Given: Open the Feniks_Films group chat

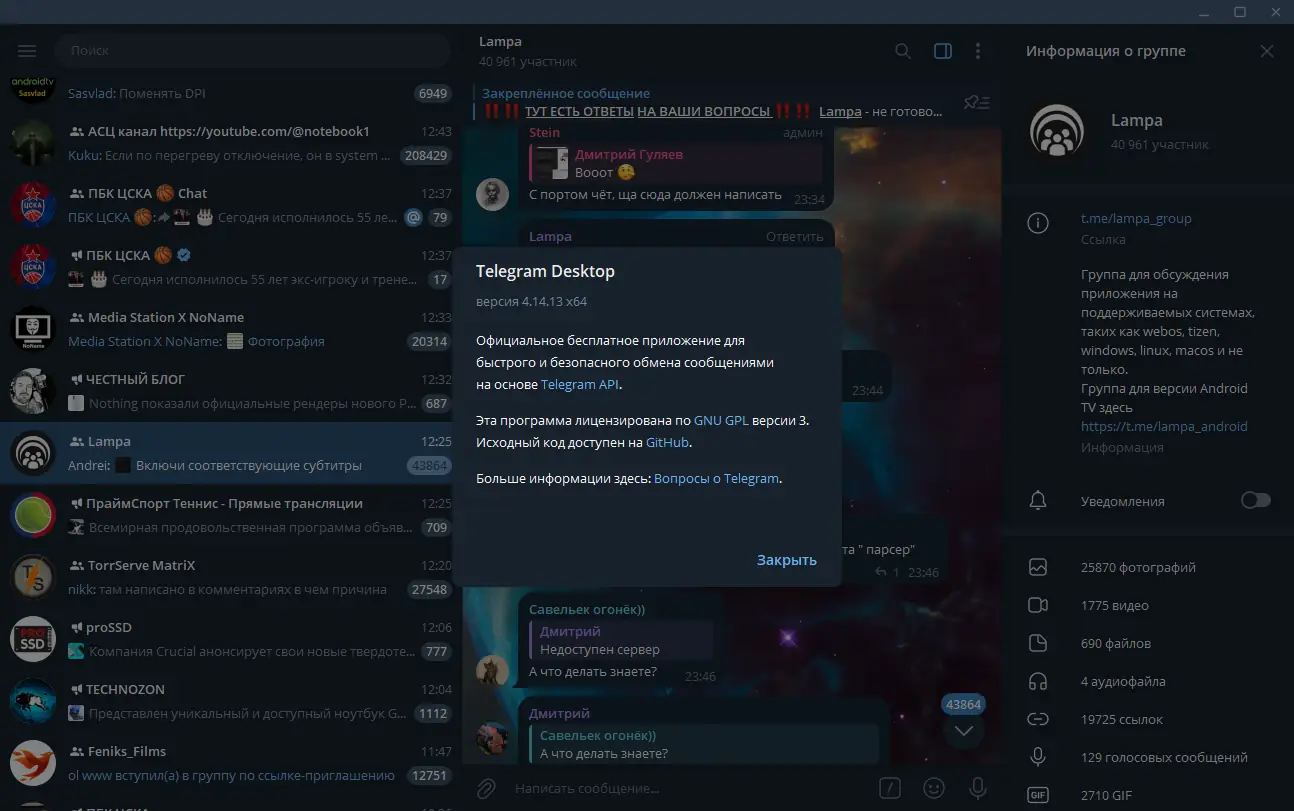Looking at the screenshot, I should (230, 763).
